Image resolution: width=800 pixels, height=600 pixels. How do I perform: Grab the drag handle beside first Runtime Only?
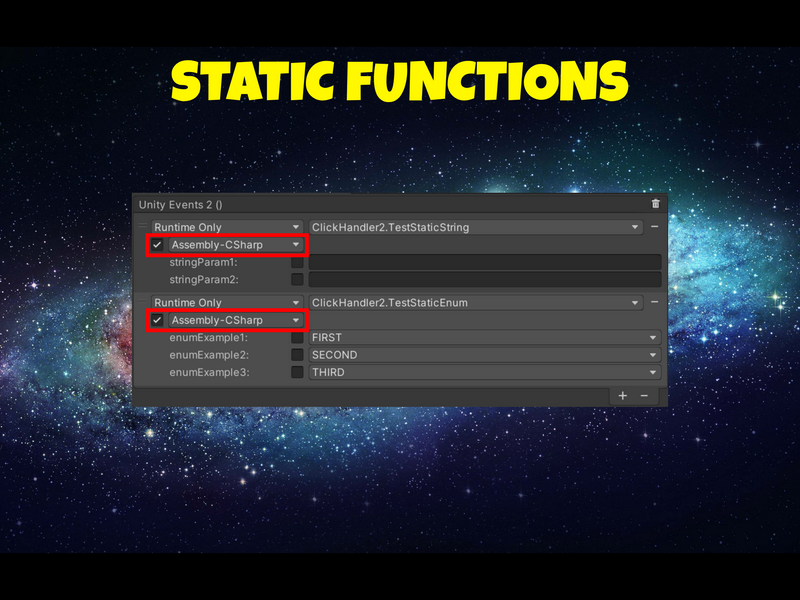pos(143,227)
